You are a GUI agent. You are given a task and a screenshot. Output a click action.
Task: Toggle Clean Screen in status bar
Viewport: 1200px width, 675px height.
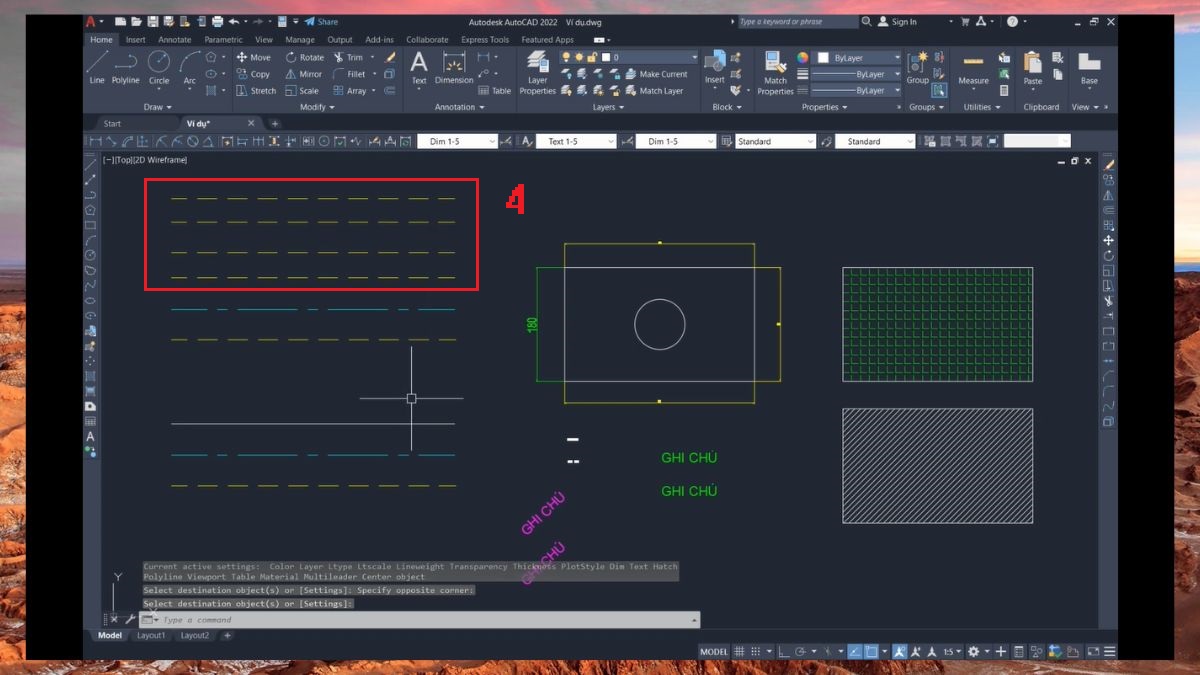(1094, 651)
